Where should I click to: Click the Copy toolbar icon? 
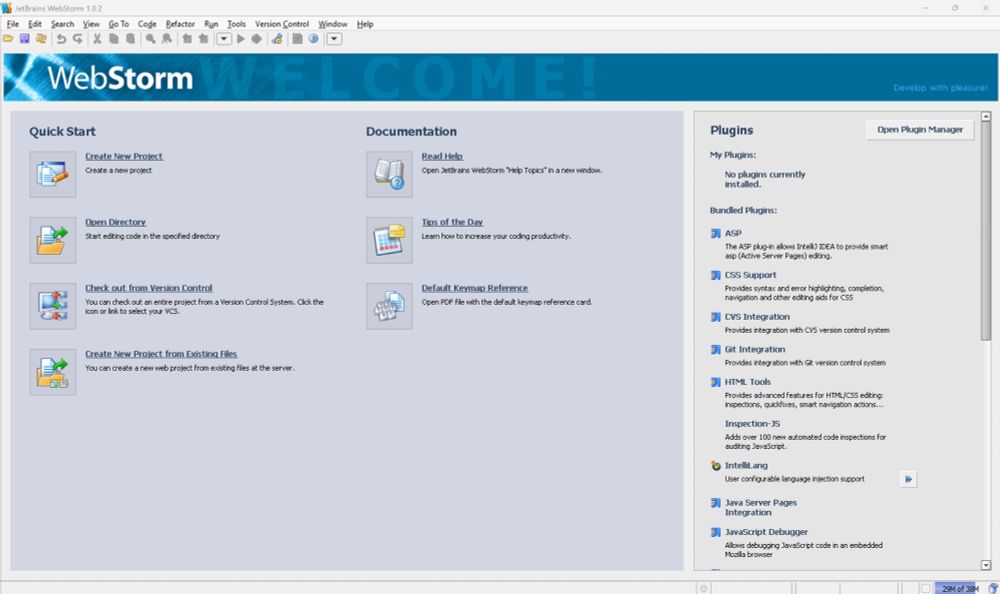pyautogui.click(x=114, y=39)
